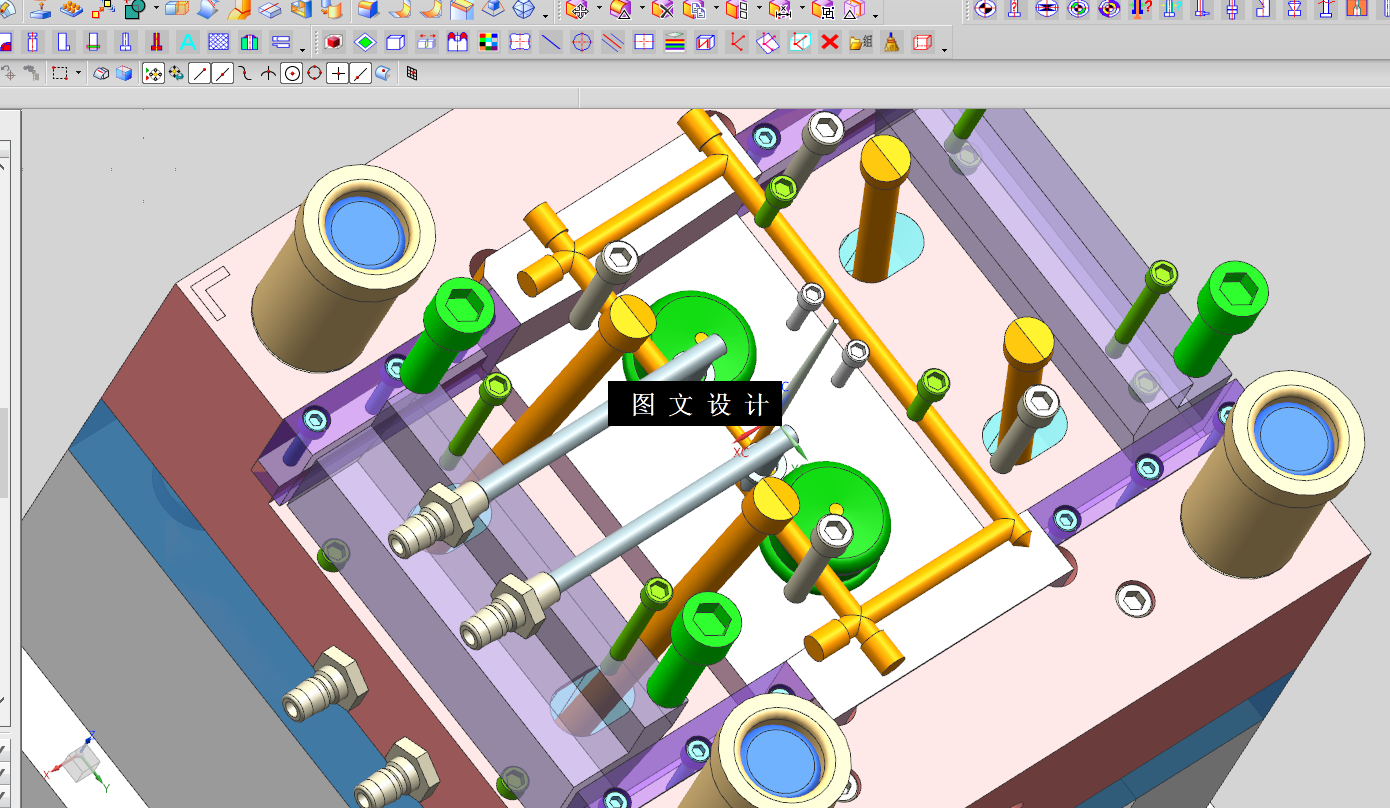Click the multicolor color palette grid icon
The width and height of the screenshot is (1390, 808).
pyautogui.click(x=488, y=43)
